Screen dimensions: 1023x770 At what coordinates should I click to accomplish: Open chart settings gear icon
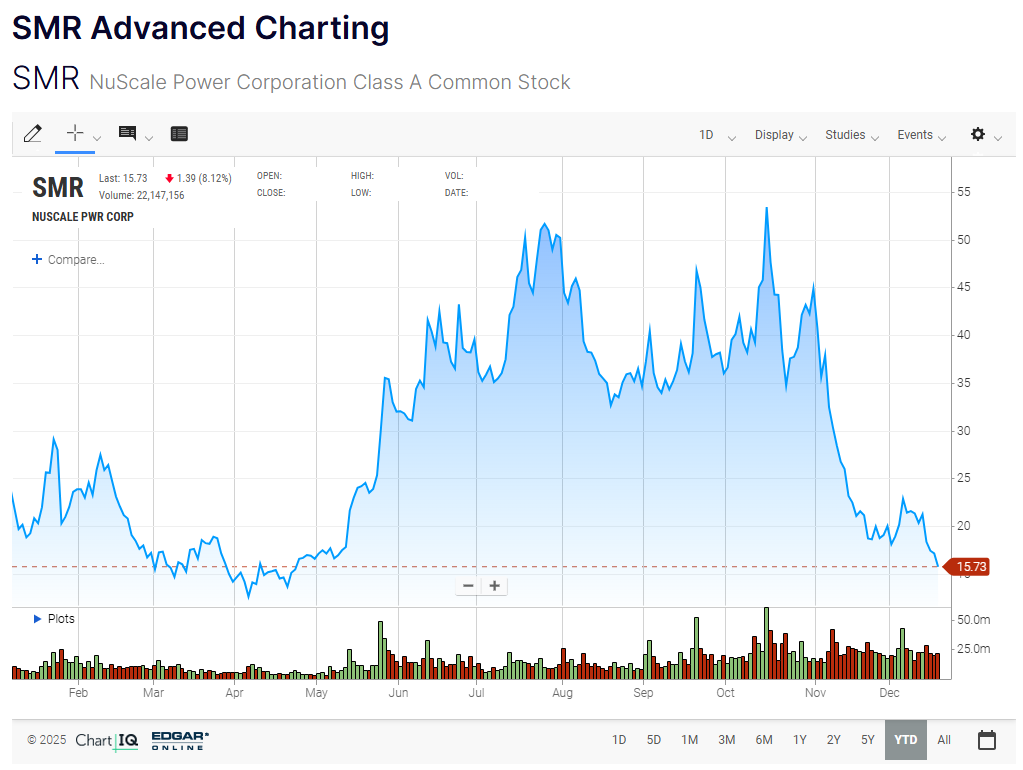point(978,135)
